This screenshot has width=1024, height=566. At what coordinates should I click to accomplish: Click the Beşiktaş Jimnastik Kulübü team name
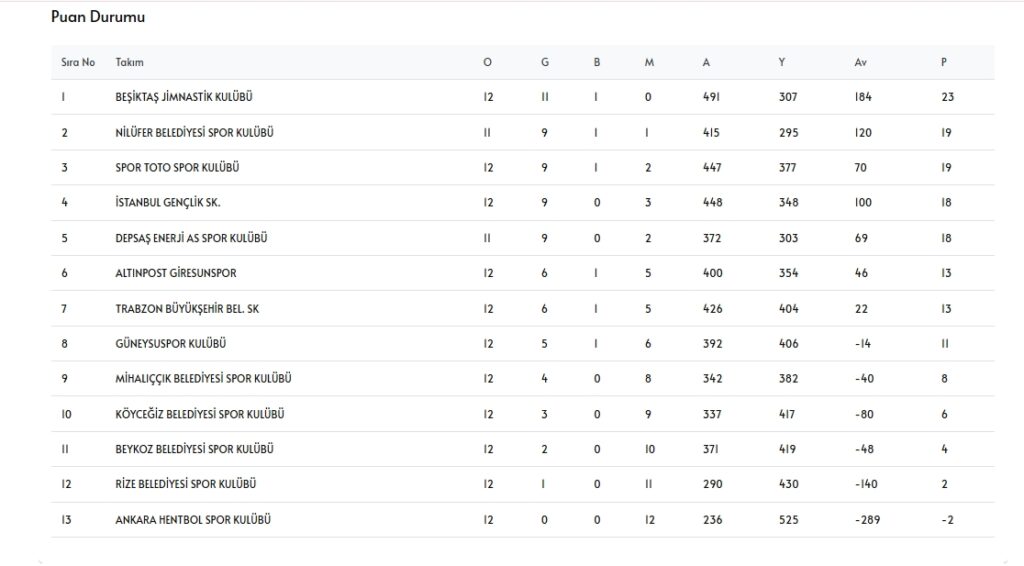click(184, 97)
